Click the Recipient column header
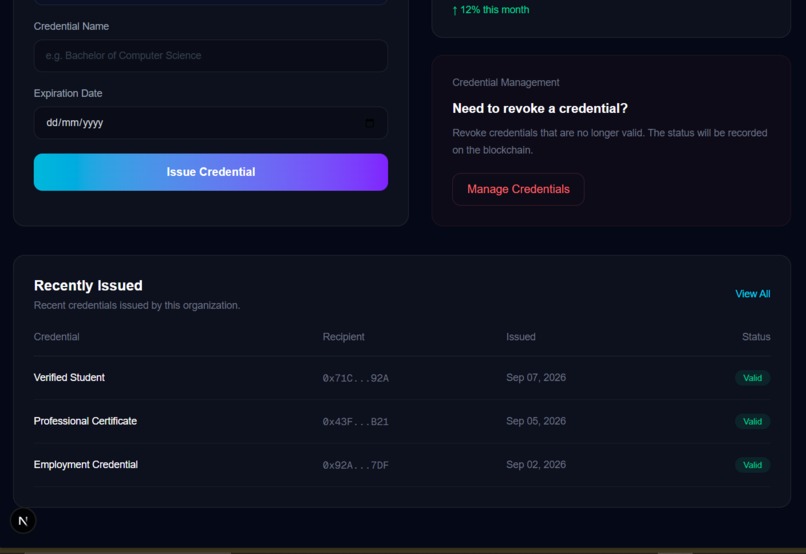 pos(343,337)
